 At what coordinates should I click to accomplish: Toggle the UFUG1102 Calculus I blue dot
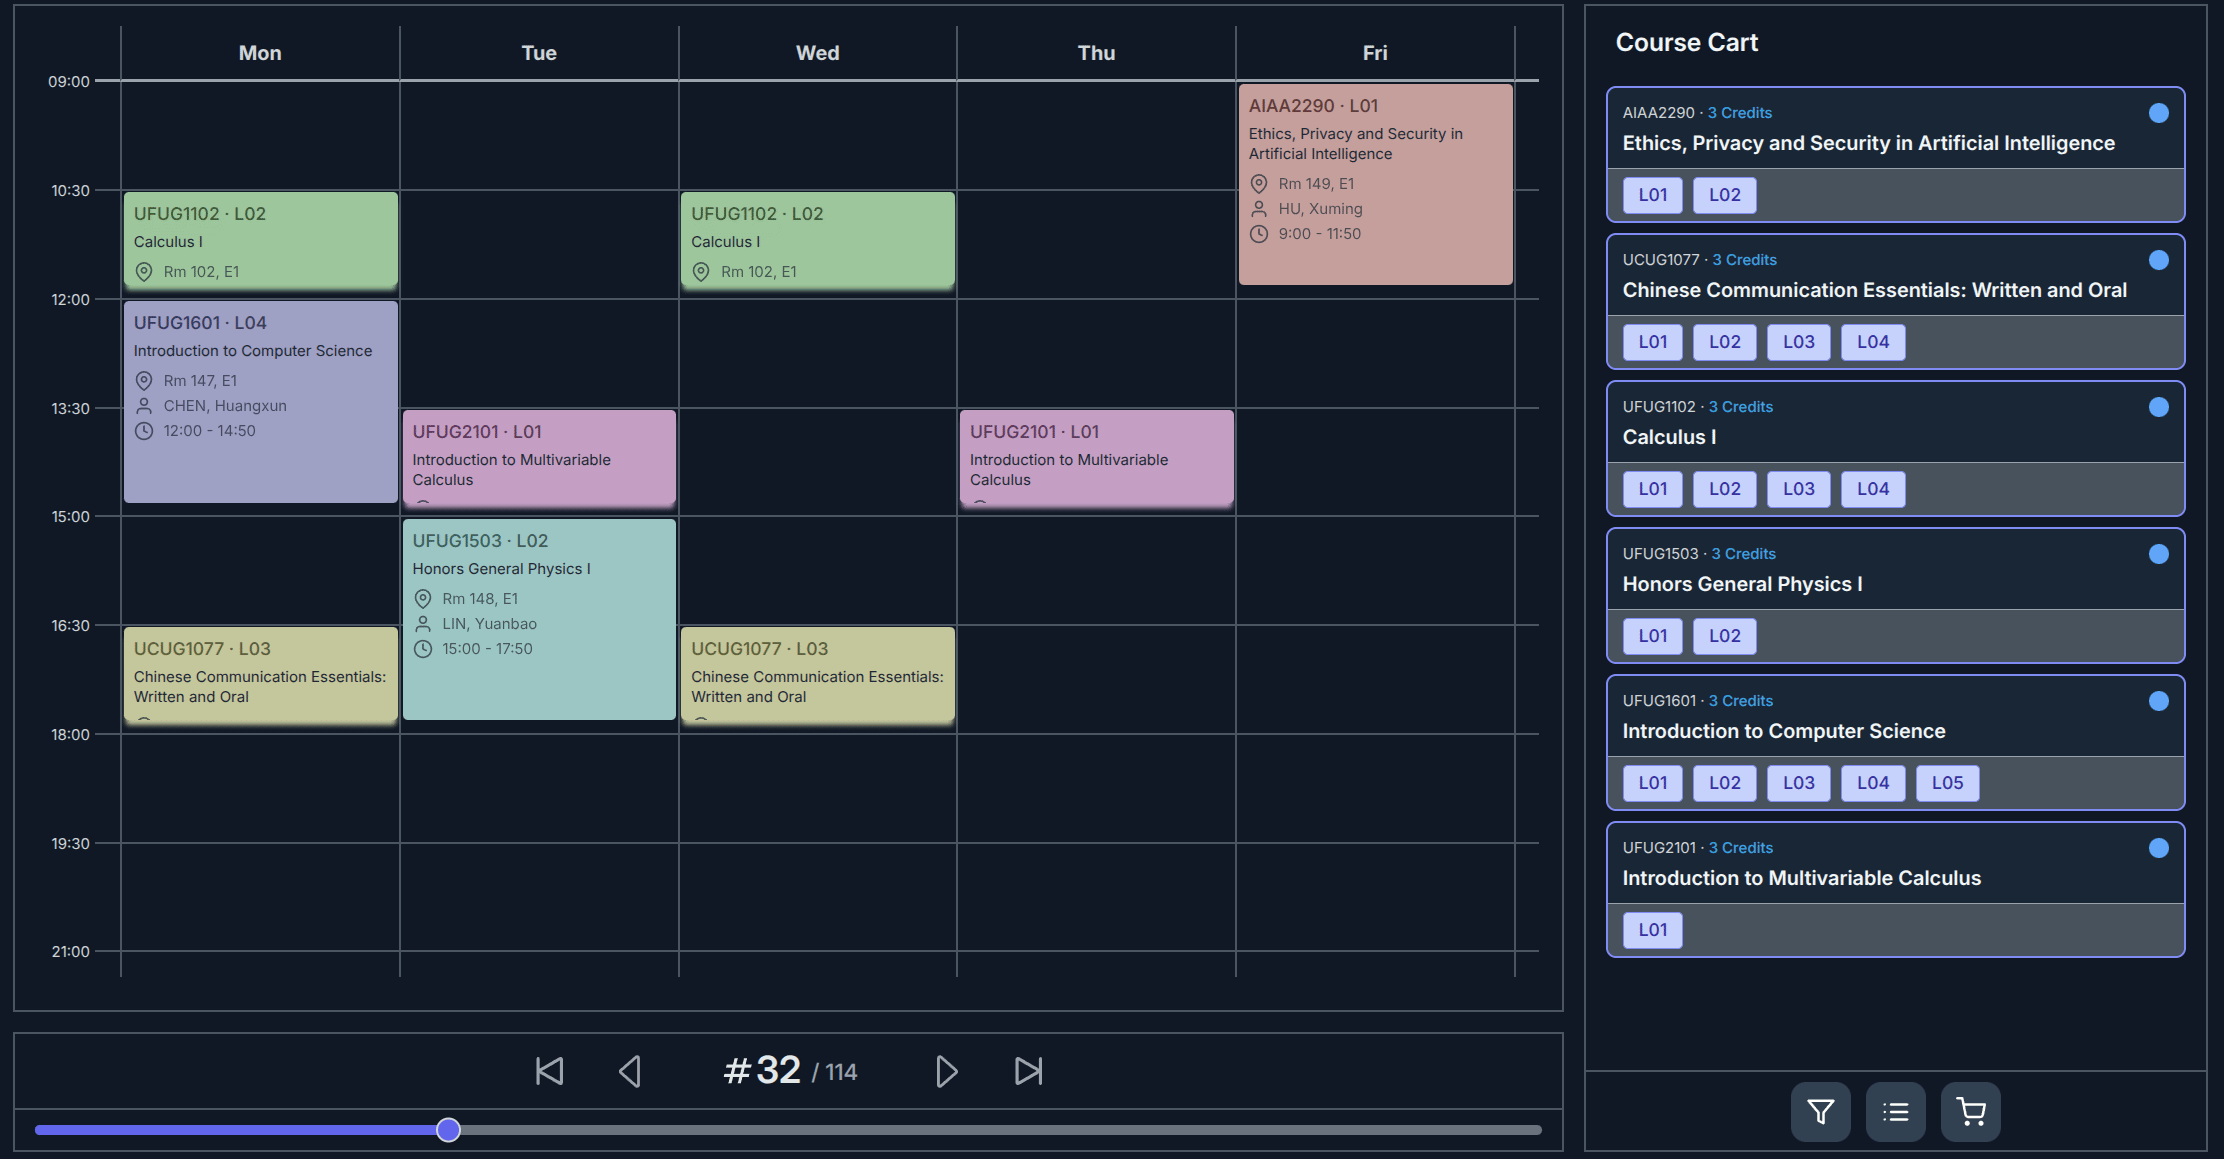pyautogui.click(x=2158, y=407)
